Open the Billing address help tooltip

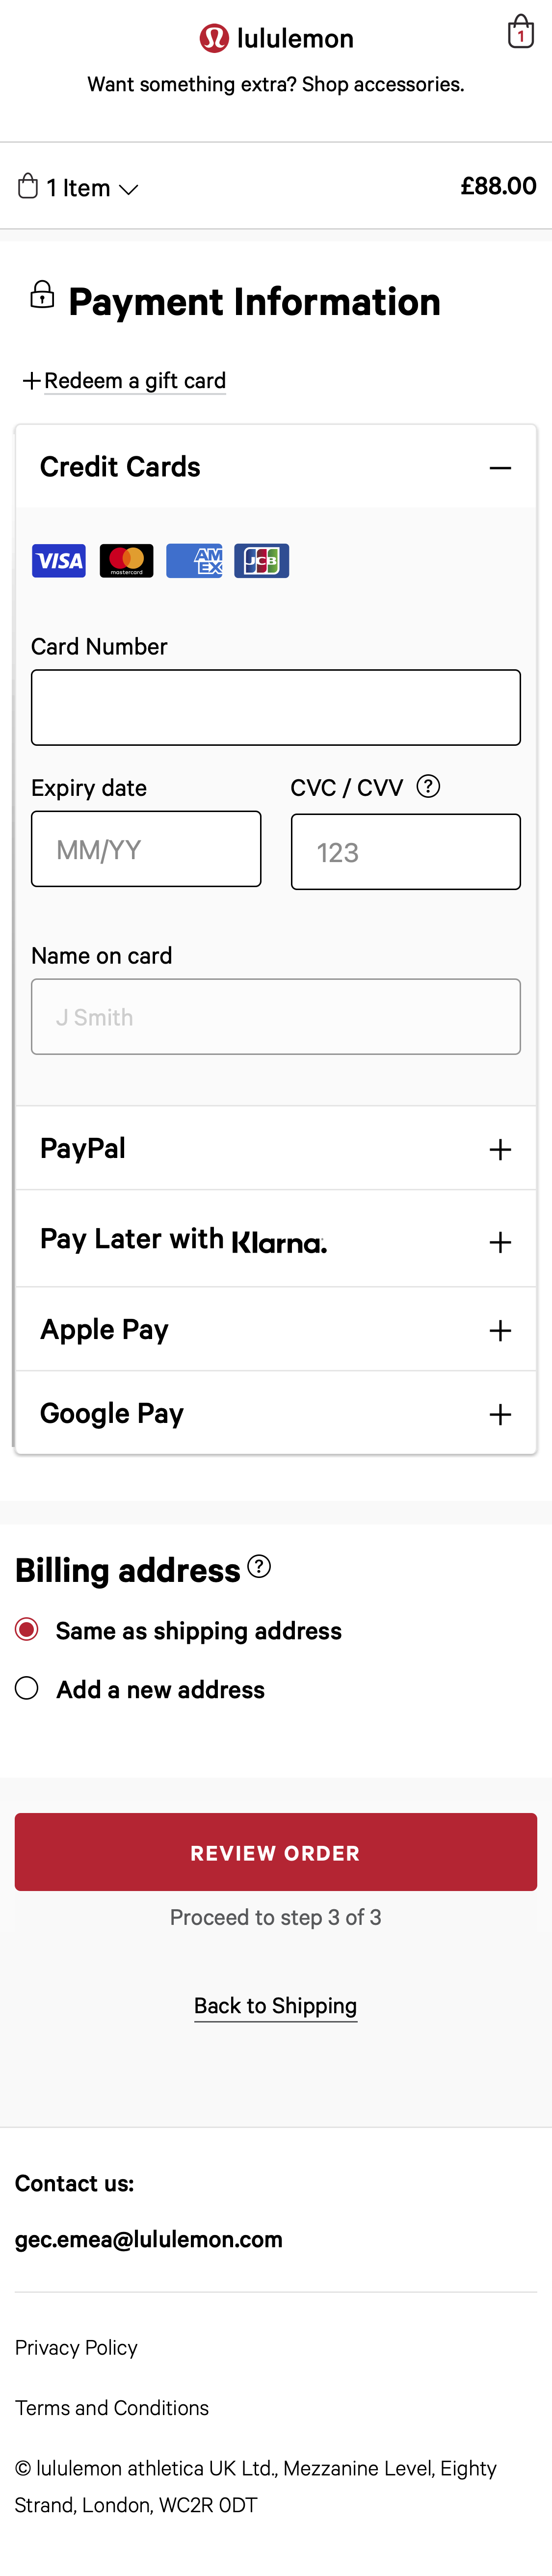(x=259, y=1566)
